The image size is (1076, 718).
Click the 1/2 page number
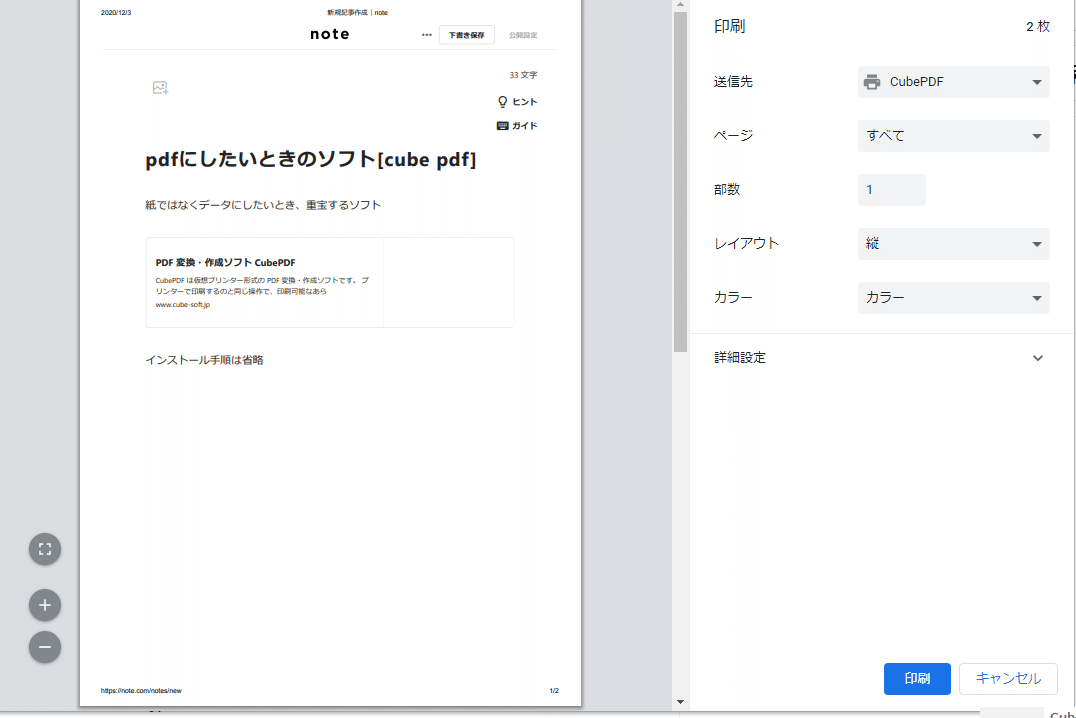click(554, 691)
